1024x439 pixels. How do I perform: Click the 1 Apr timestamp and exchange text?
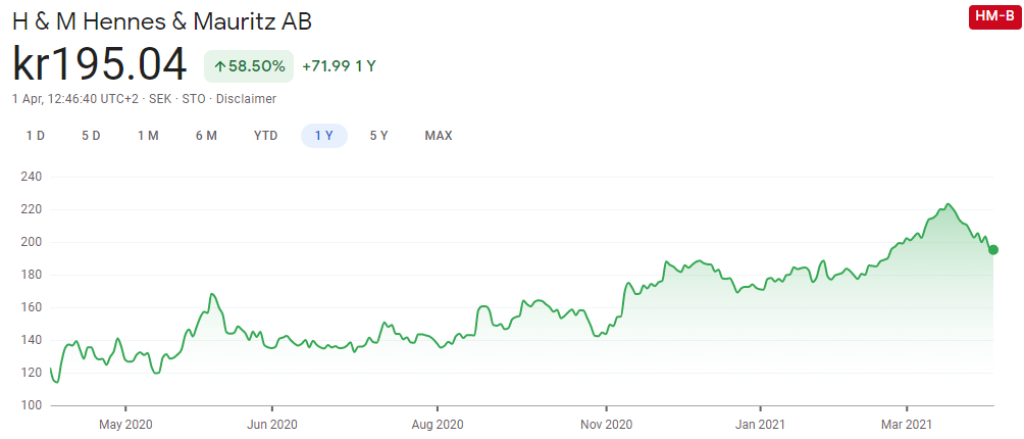(110, 99)
